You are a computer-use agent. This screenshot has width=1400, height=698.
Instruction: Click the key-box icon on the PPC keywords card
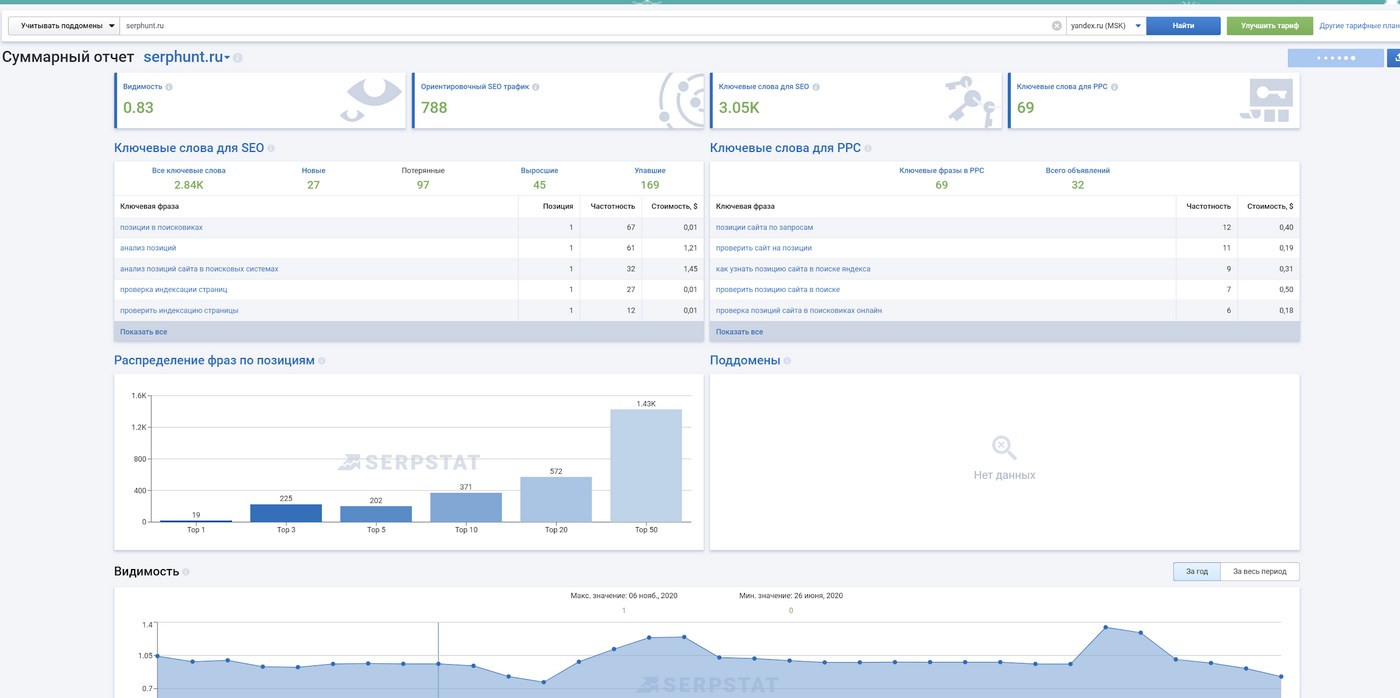point(1266,100)
